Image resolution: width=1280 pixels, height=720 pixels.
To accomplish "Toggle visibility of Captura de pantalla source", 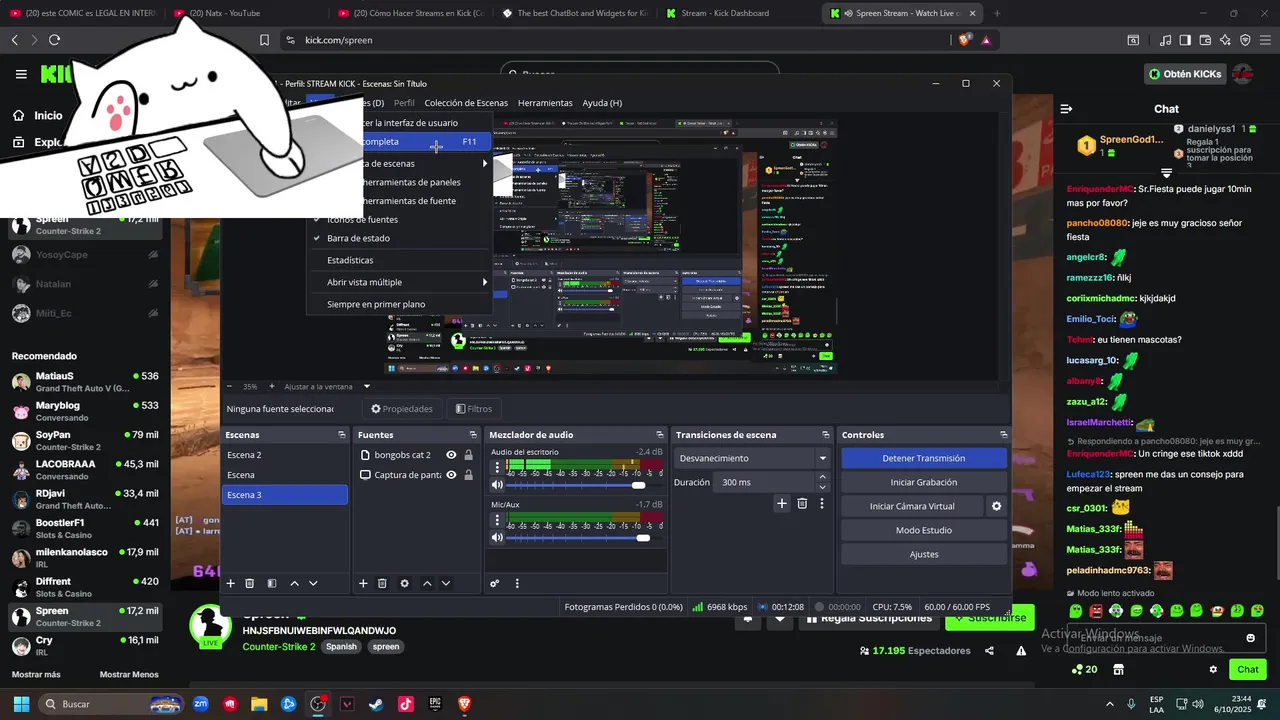I will pyautogui.click(x=451, y=475).
